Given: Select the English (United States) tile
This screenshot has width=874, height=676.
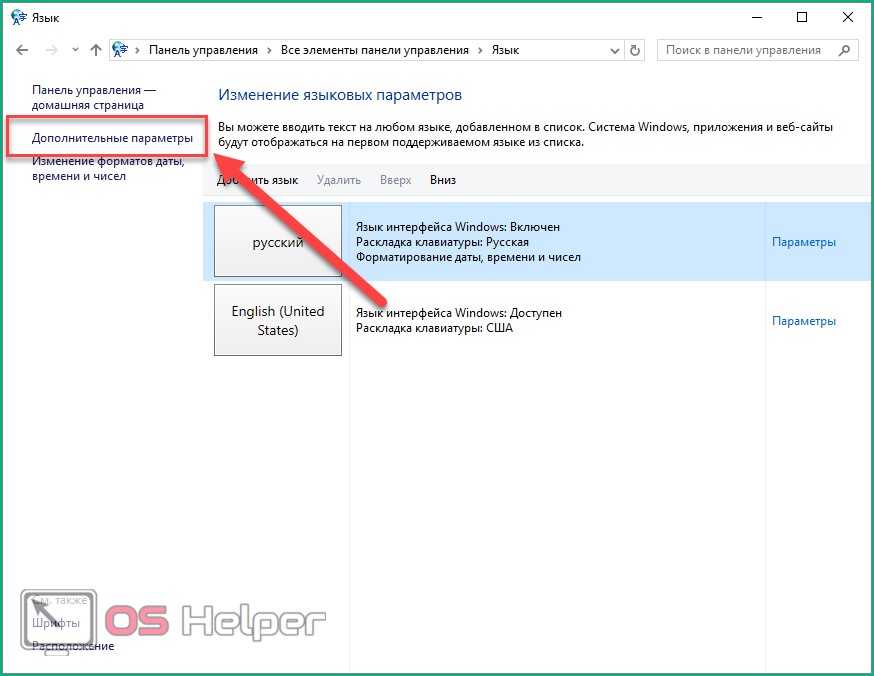Looking at the screenshot, I should click(x=278, y=320).
